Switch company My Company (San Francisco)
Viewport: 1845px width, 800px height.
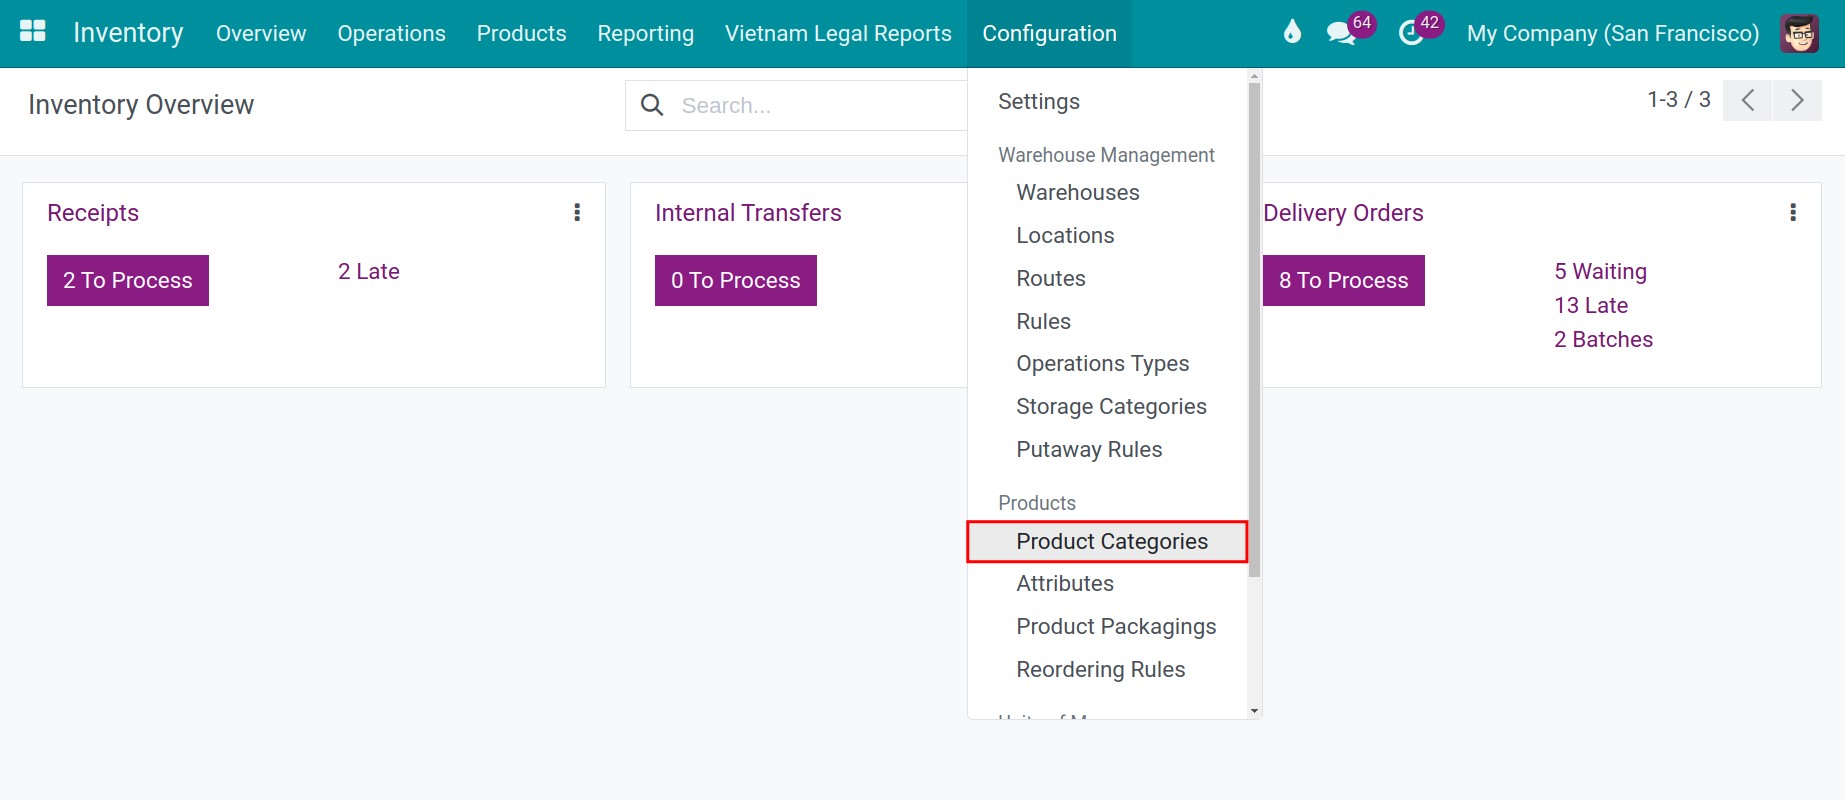[x=1613, y=33]
